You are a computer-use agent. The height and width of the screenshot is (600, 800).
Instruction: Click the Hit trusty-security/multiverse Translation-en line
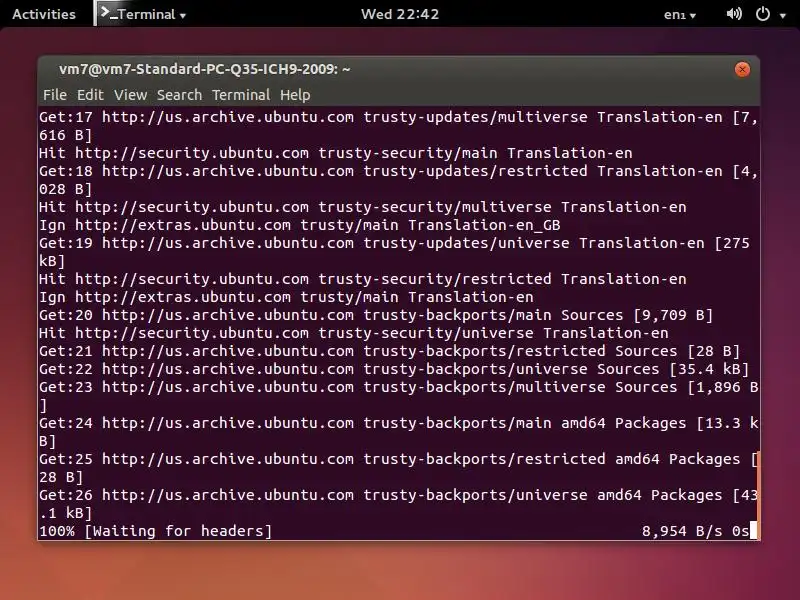(363, 207)
